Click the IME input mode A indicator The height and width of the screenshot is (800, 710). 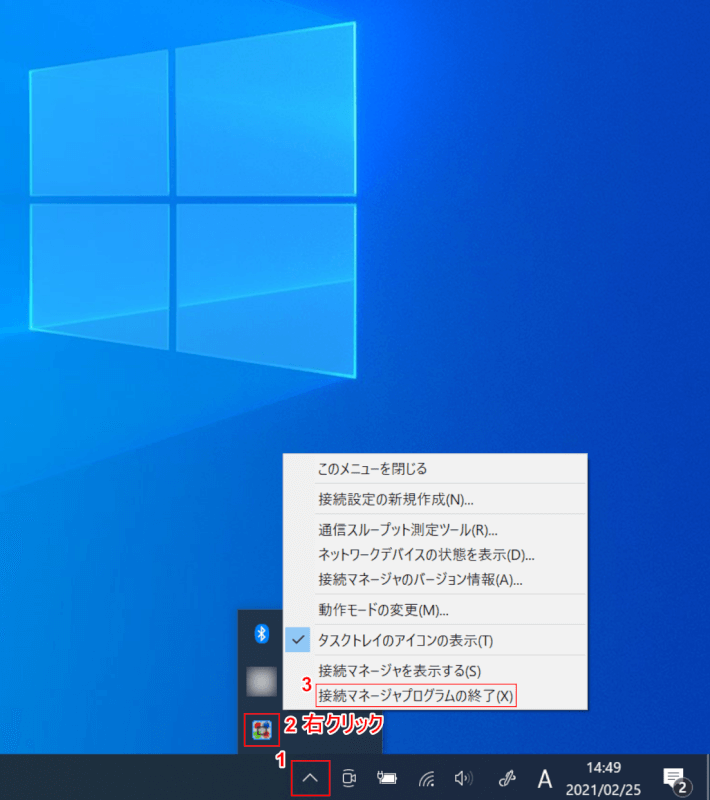pos(545,778)
